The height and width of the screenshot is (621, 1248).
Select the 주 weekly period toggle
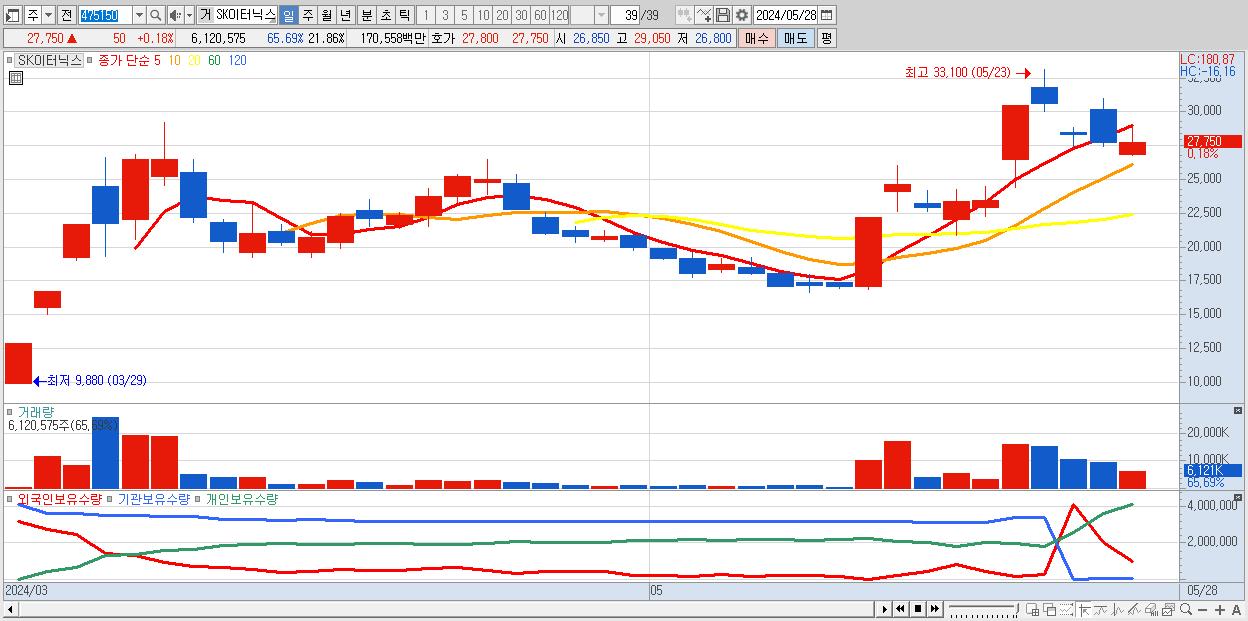[x=307, y=15]
